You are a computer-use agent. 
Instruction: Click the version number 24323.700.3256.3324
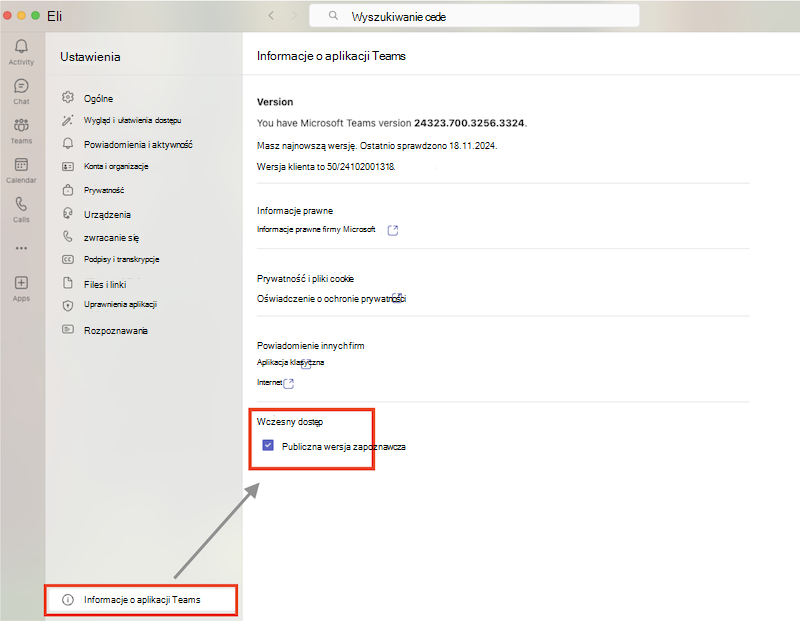coord(469,123)
